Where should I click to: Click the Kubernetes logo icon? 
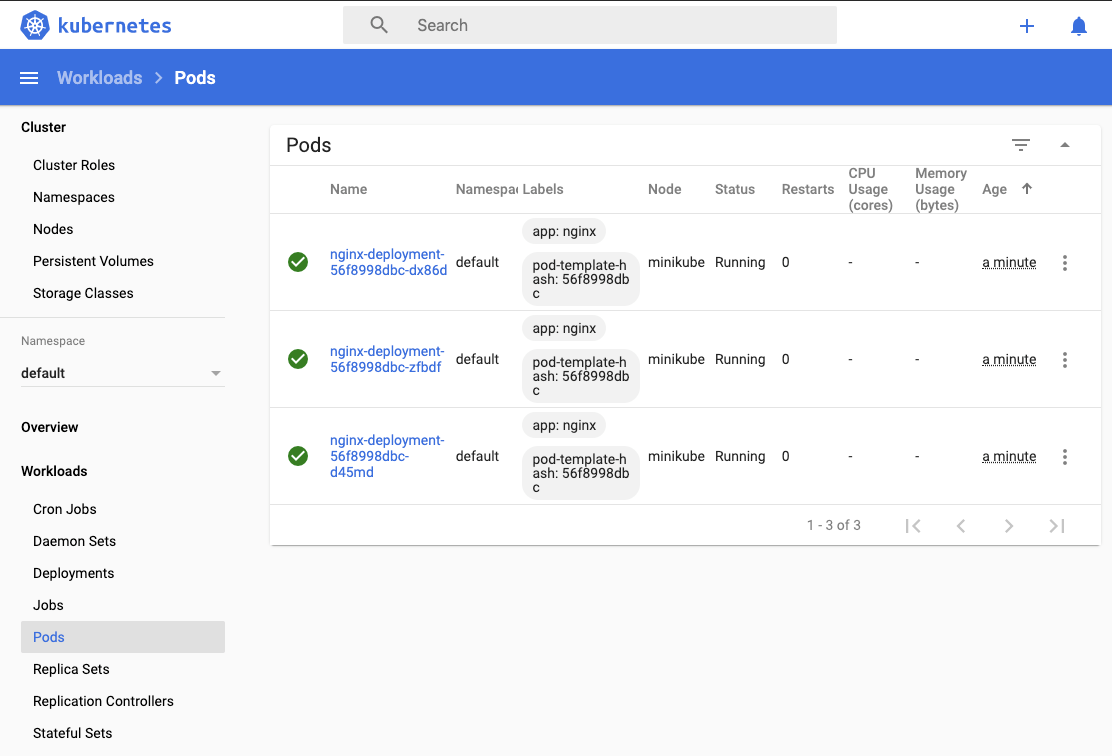35,26
